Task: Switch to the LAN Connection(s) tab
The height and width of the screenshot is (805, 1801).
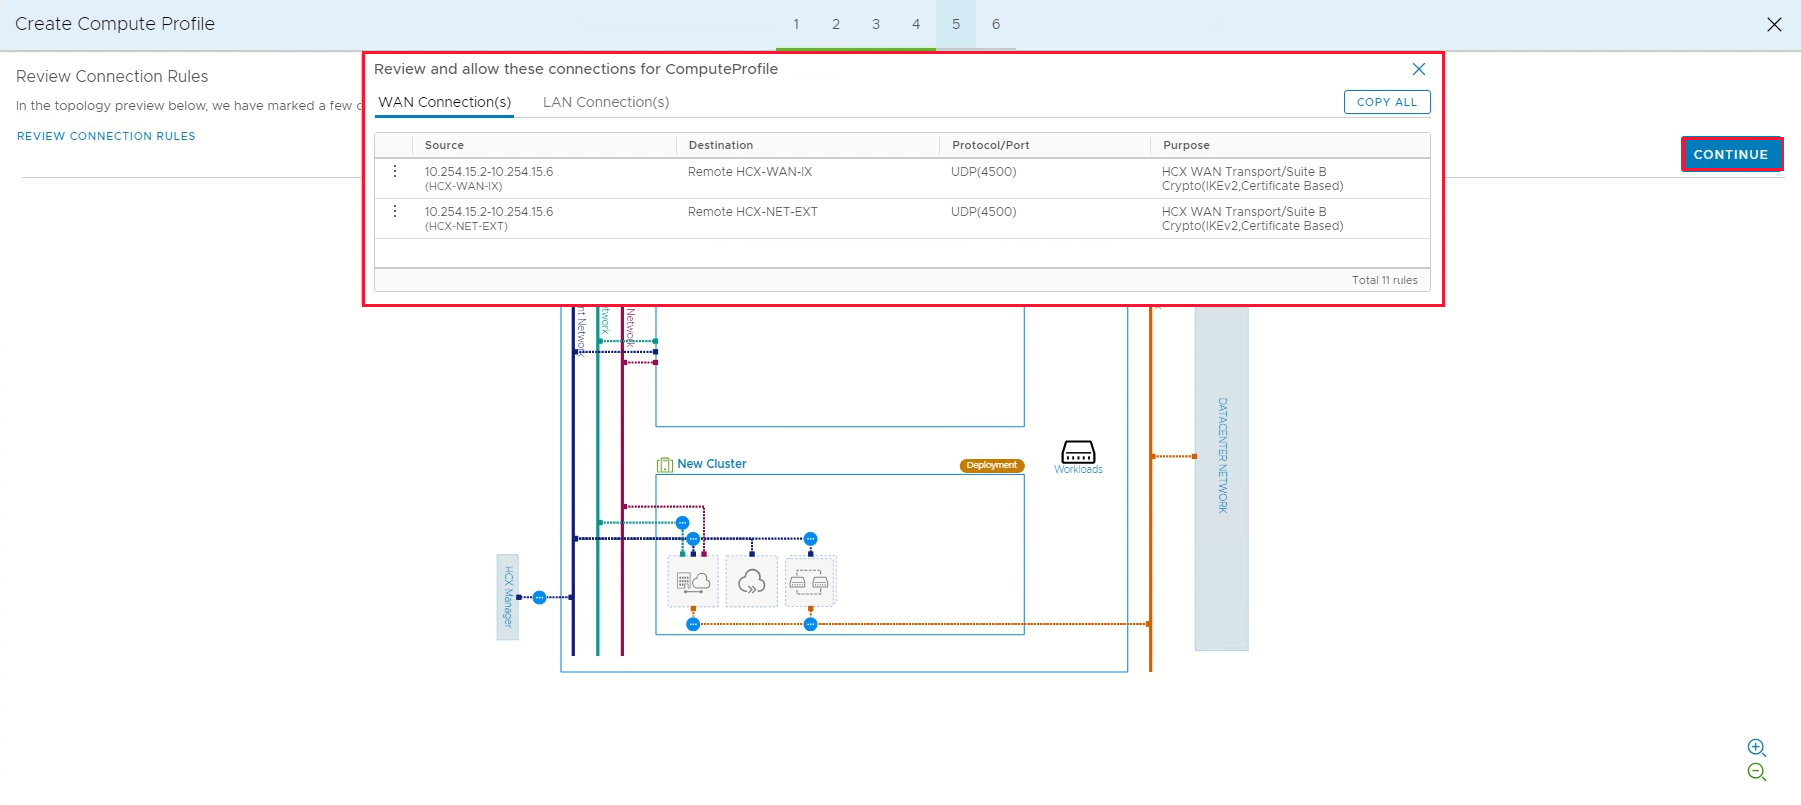Action: 606,102
